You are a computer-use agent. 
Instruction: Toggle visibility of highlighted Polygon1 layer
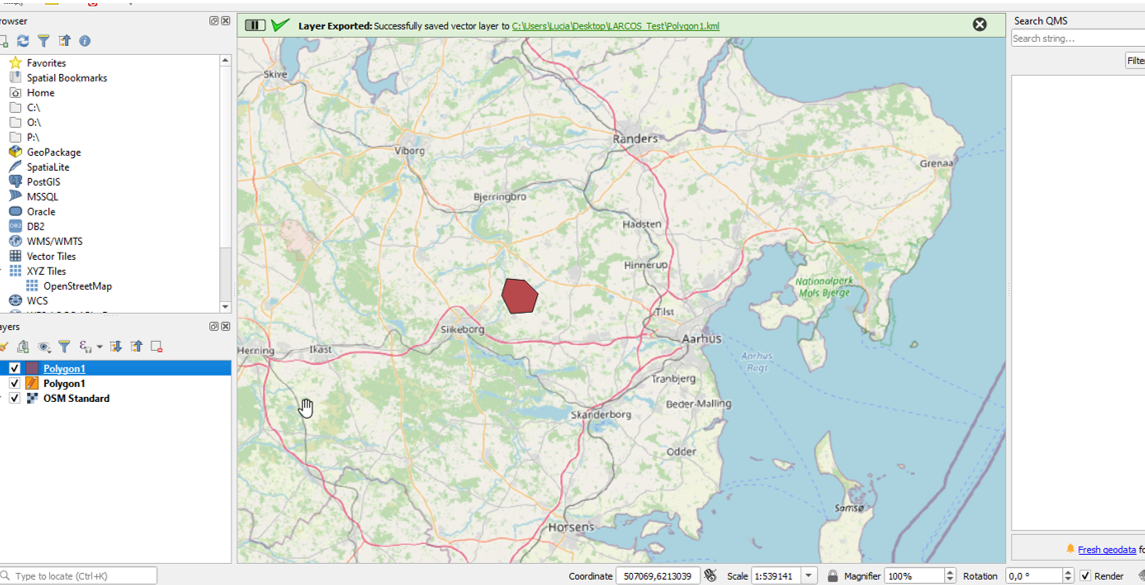pyautogui.click(x=14, y=369)
